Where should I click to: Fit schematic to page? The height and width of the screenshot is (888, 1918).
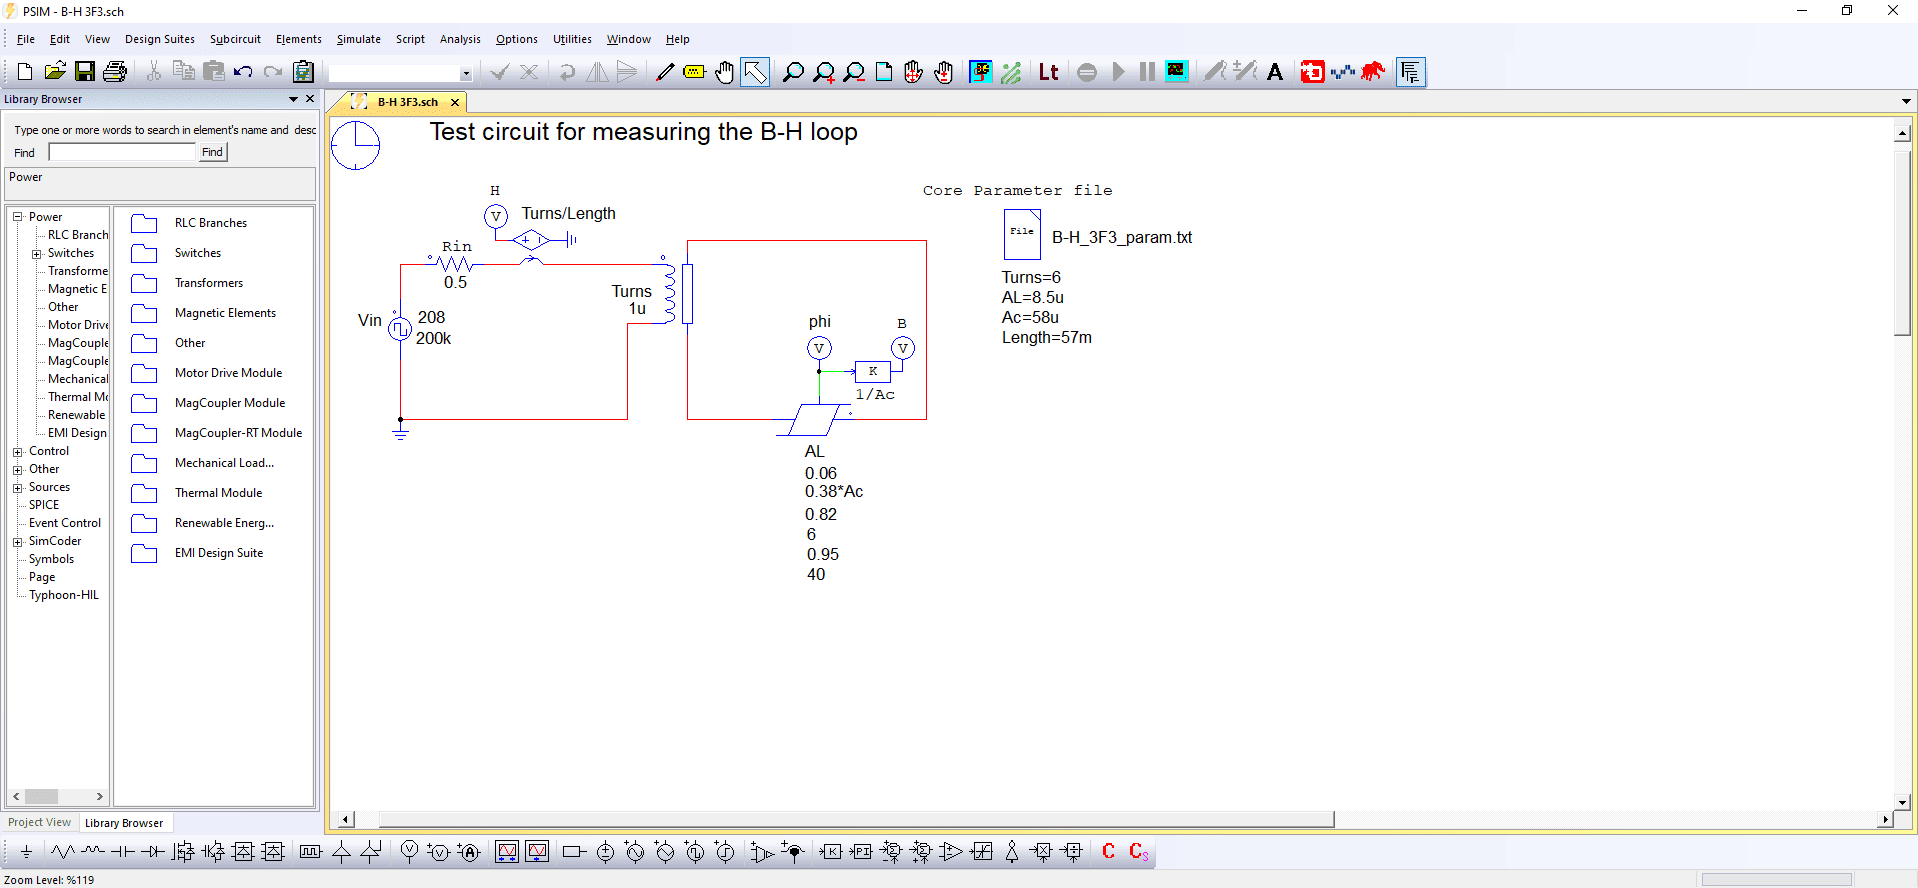point(884,72)
